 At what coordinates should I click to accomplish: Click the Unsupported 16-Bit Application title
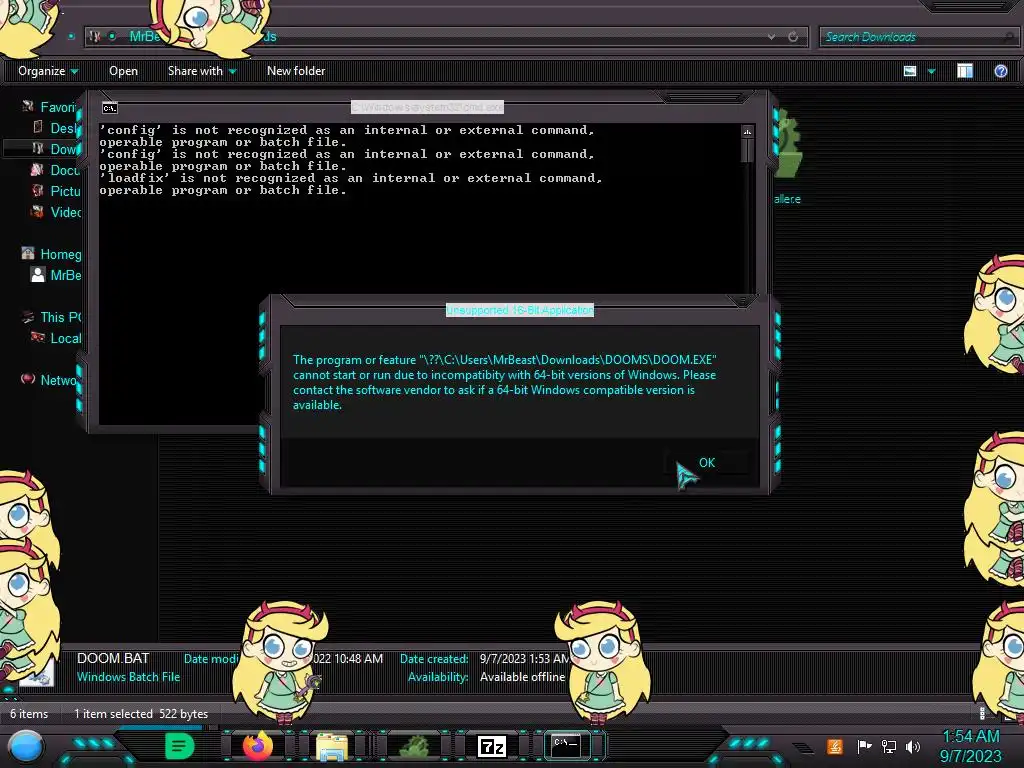point(520,310)
